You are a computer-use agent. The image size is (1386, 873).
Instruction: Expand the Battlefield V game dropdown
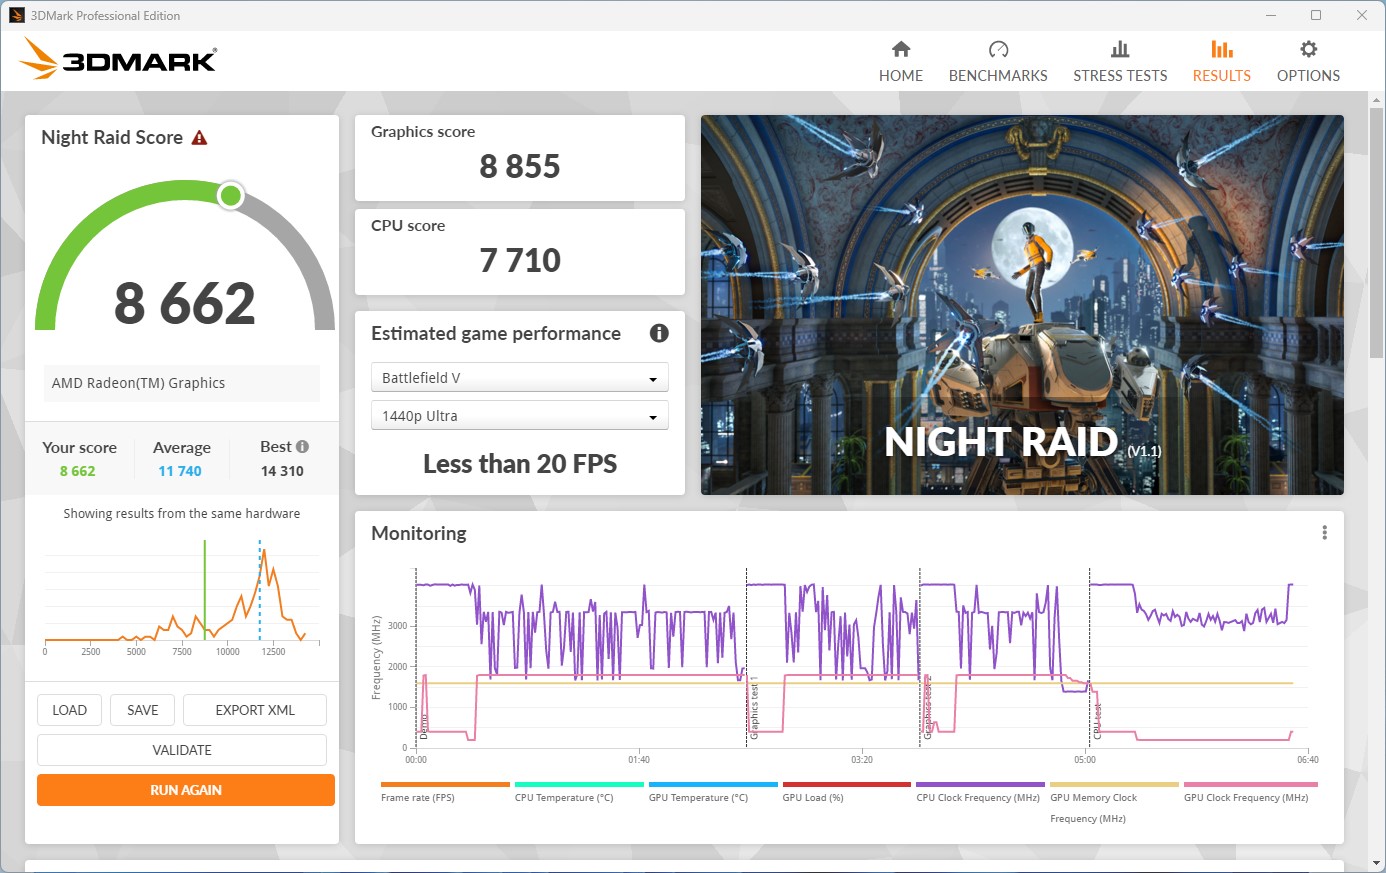pos(519,378)
